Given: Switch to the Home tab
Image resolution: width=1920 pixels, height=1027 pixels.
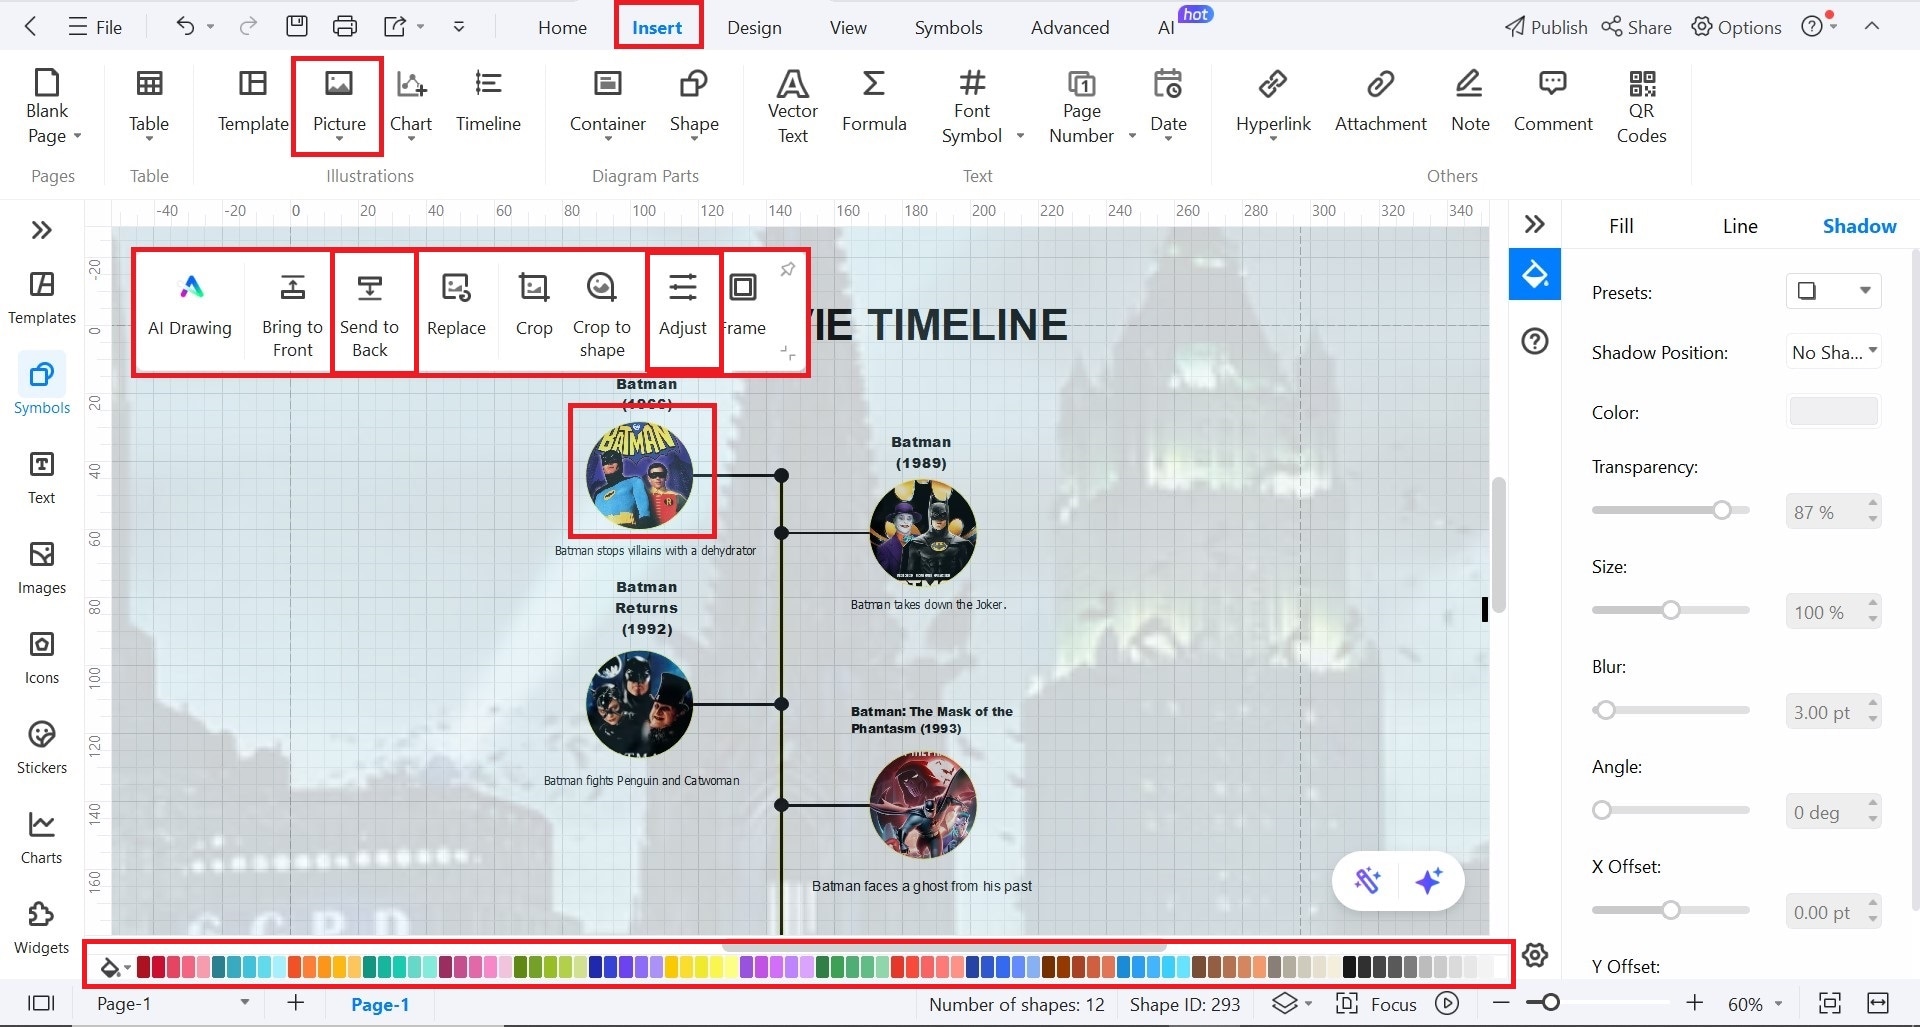Looking at the screenshot, I should (562, 27).
